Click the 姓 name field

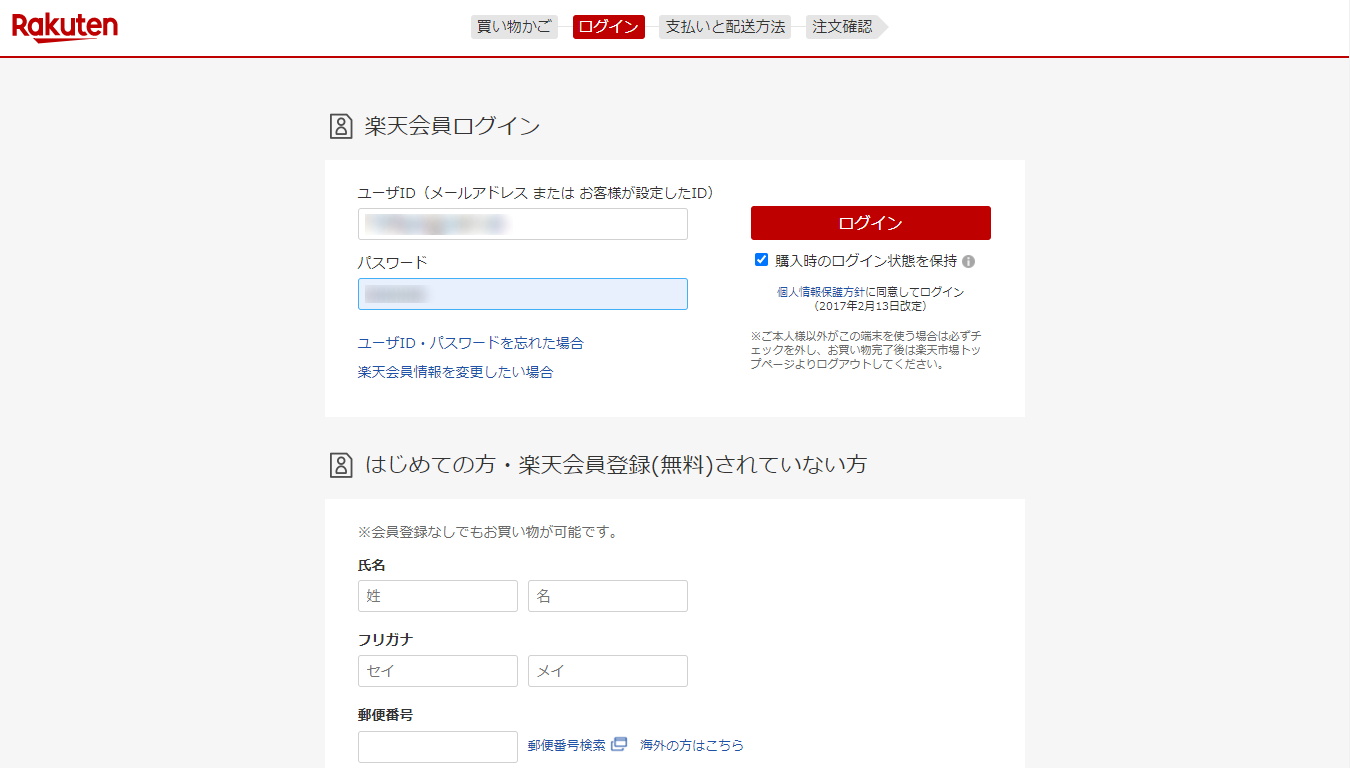coord(438,596)
